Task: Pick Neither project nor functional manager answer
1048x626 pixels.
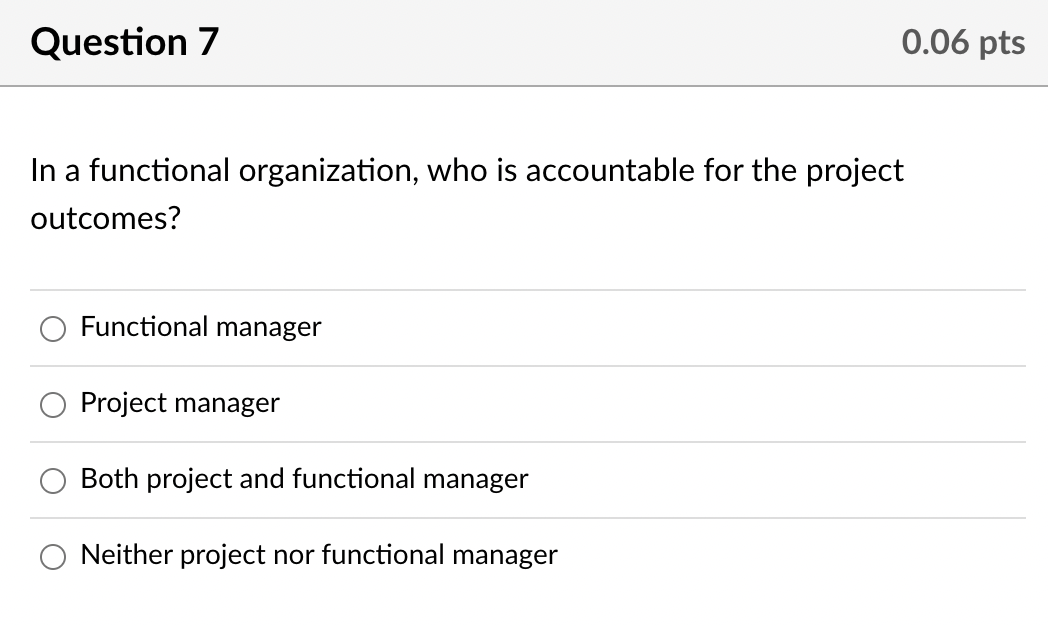Action: (x=52, y=556)
